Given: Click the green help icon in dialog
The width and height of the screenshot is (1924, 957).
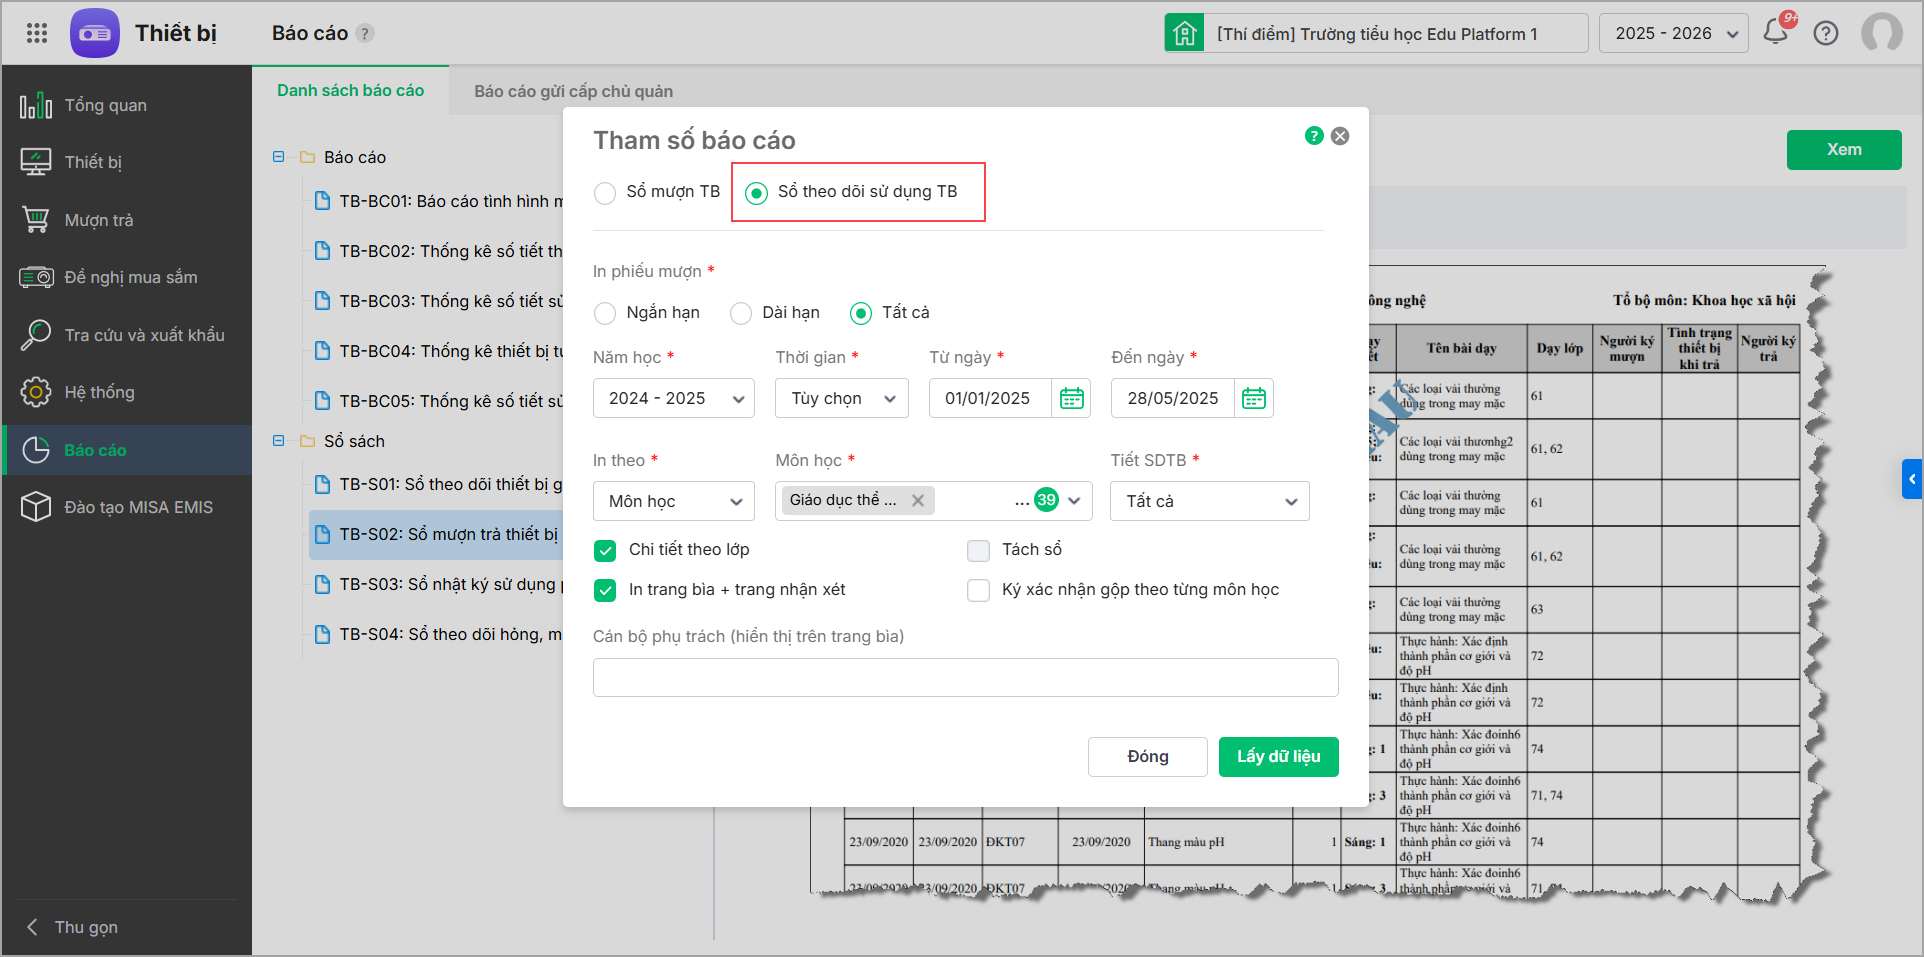Looking at the screenshot, I should [1314, 136].
